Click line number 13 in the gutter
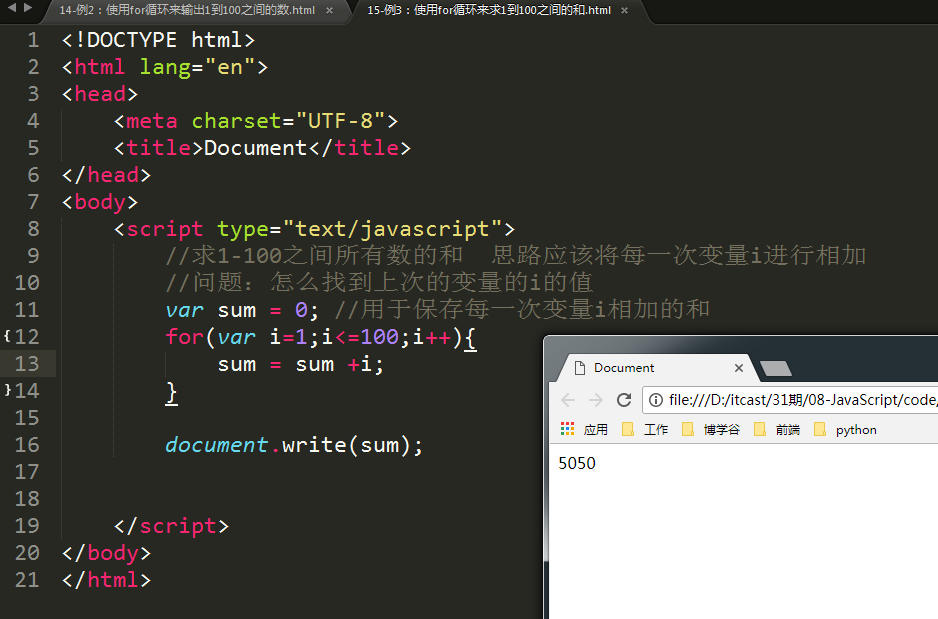This screenshot has height=619, width=938. pos(27,364)
